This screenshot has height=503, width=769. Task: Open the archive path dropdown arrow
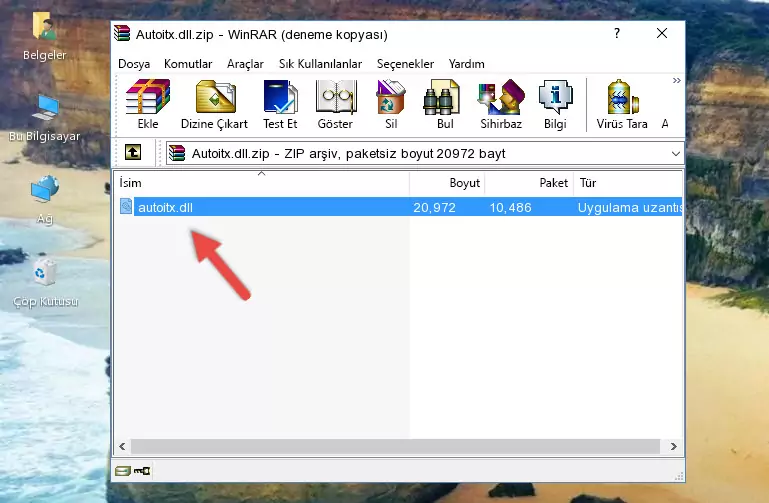coord(675,154)
